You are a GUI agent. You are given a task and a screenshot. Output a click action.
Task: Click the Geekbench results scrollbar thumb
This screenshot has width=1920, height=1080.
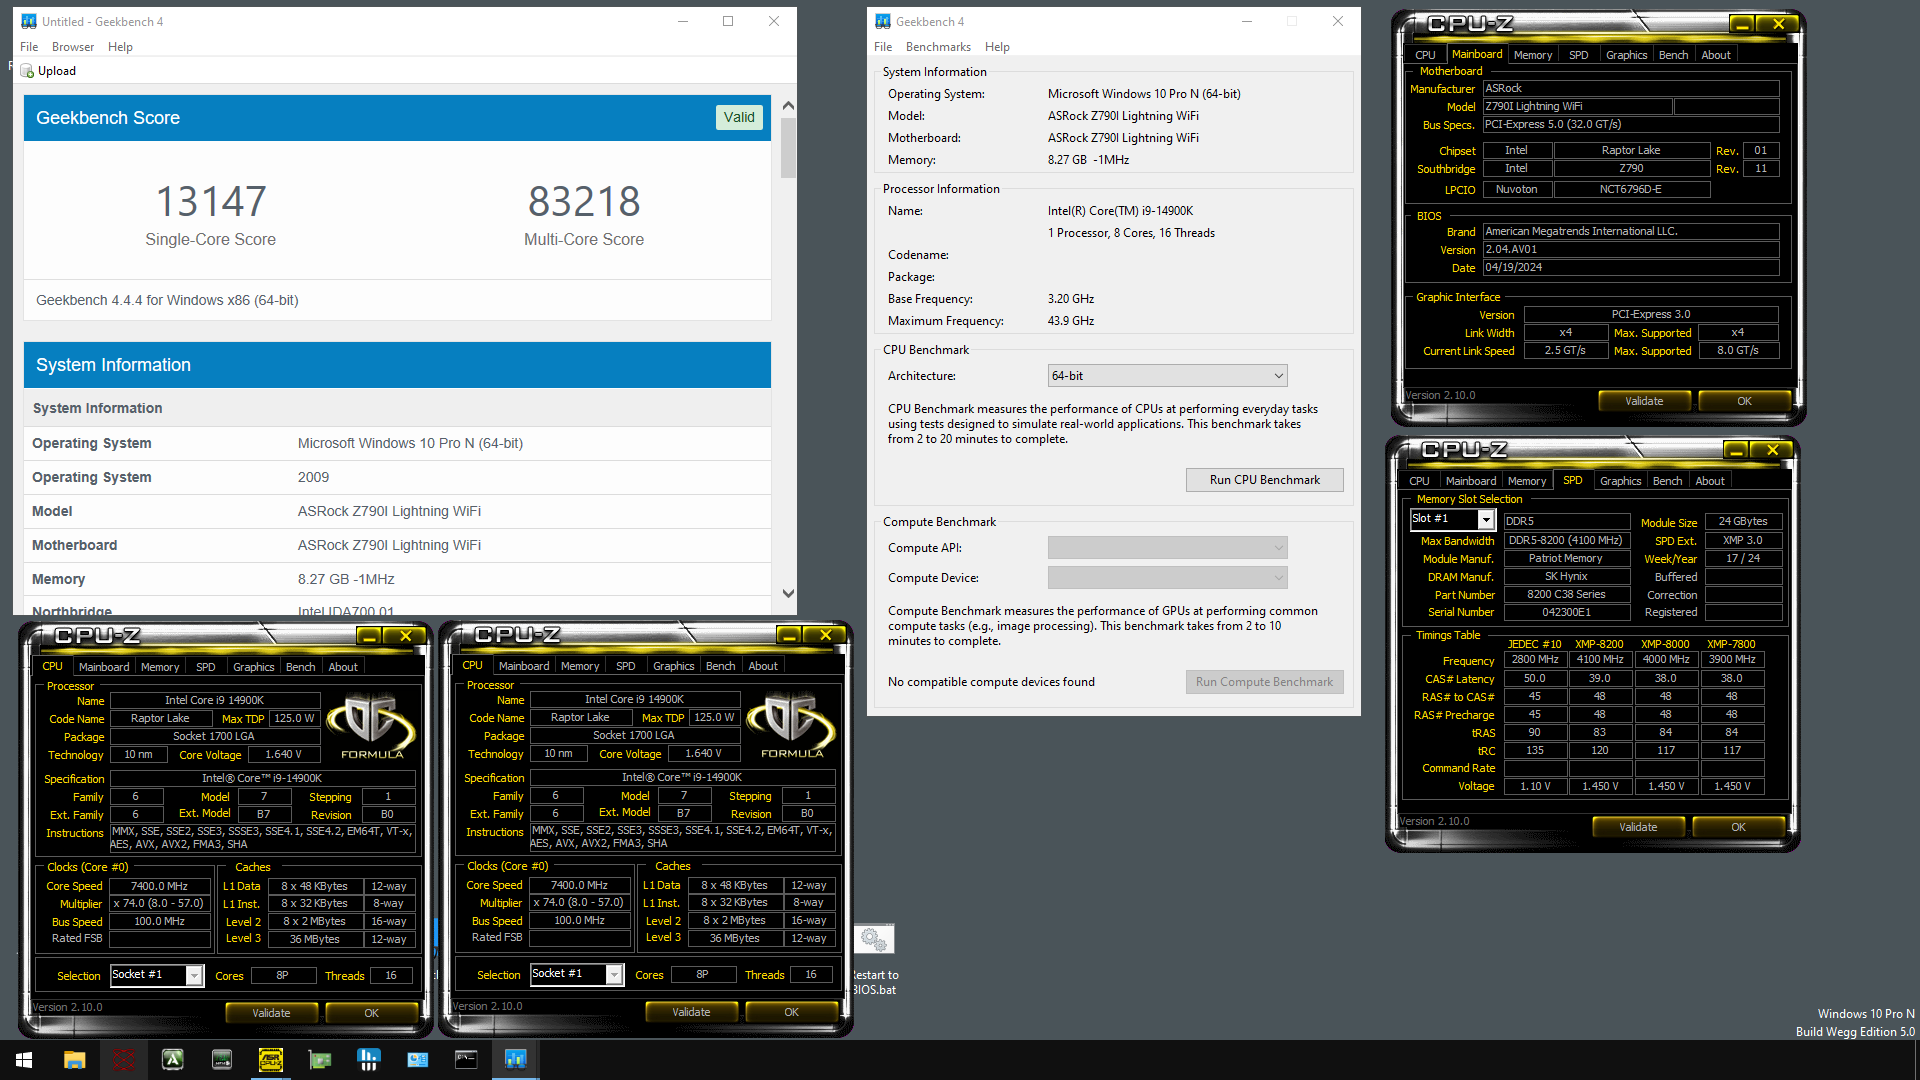coord(788,148)
